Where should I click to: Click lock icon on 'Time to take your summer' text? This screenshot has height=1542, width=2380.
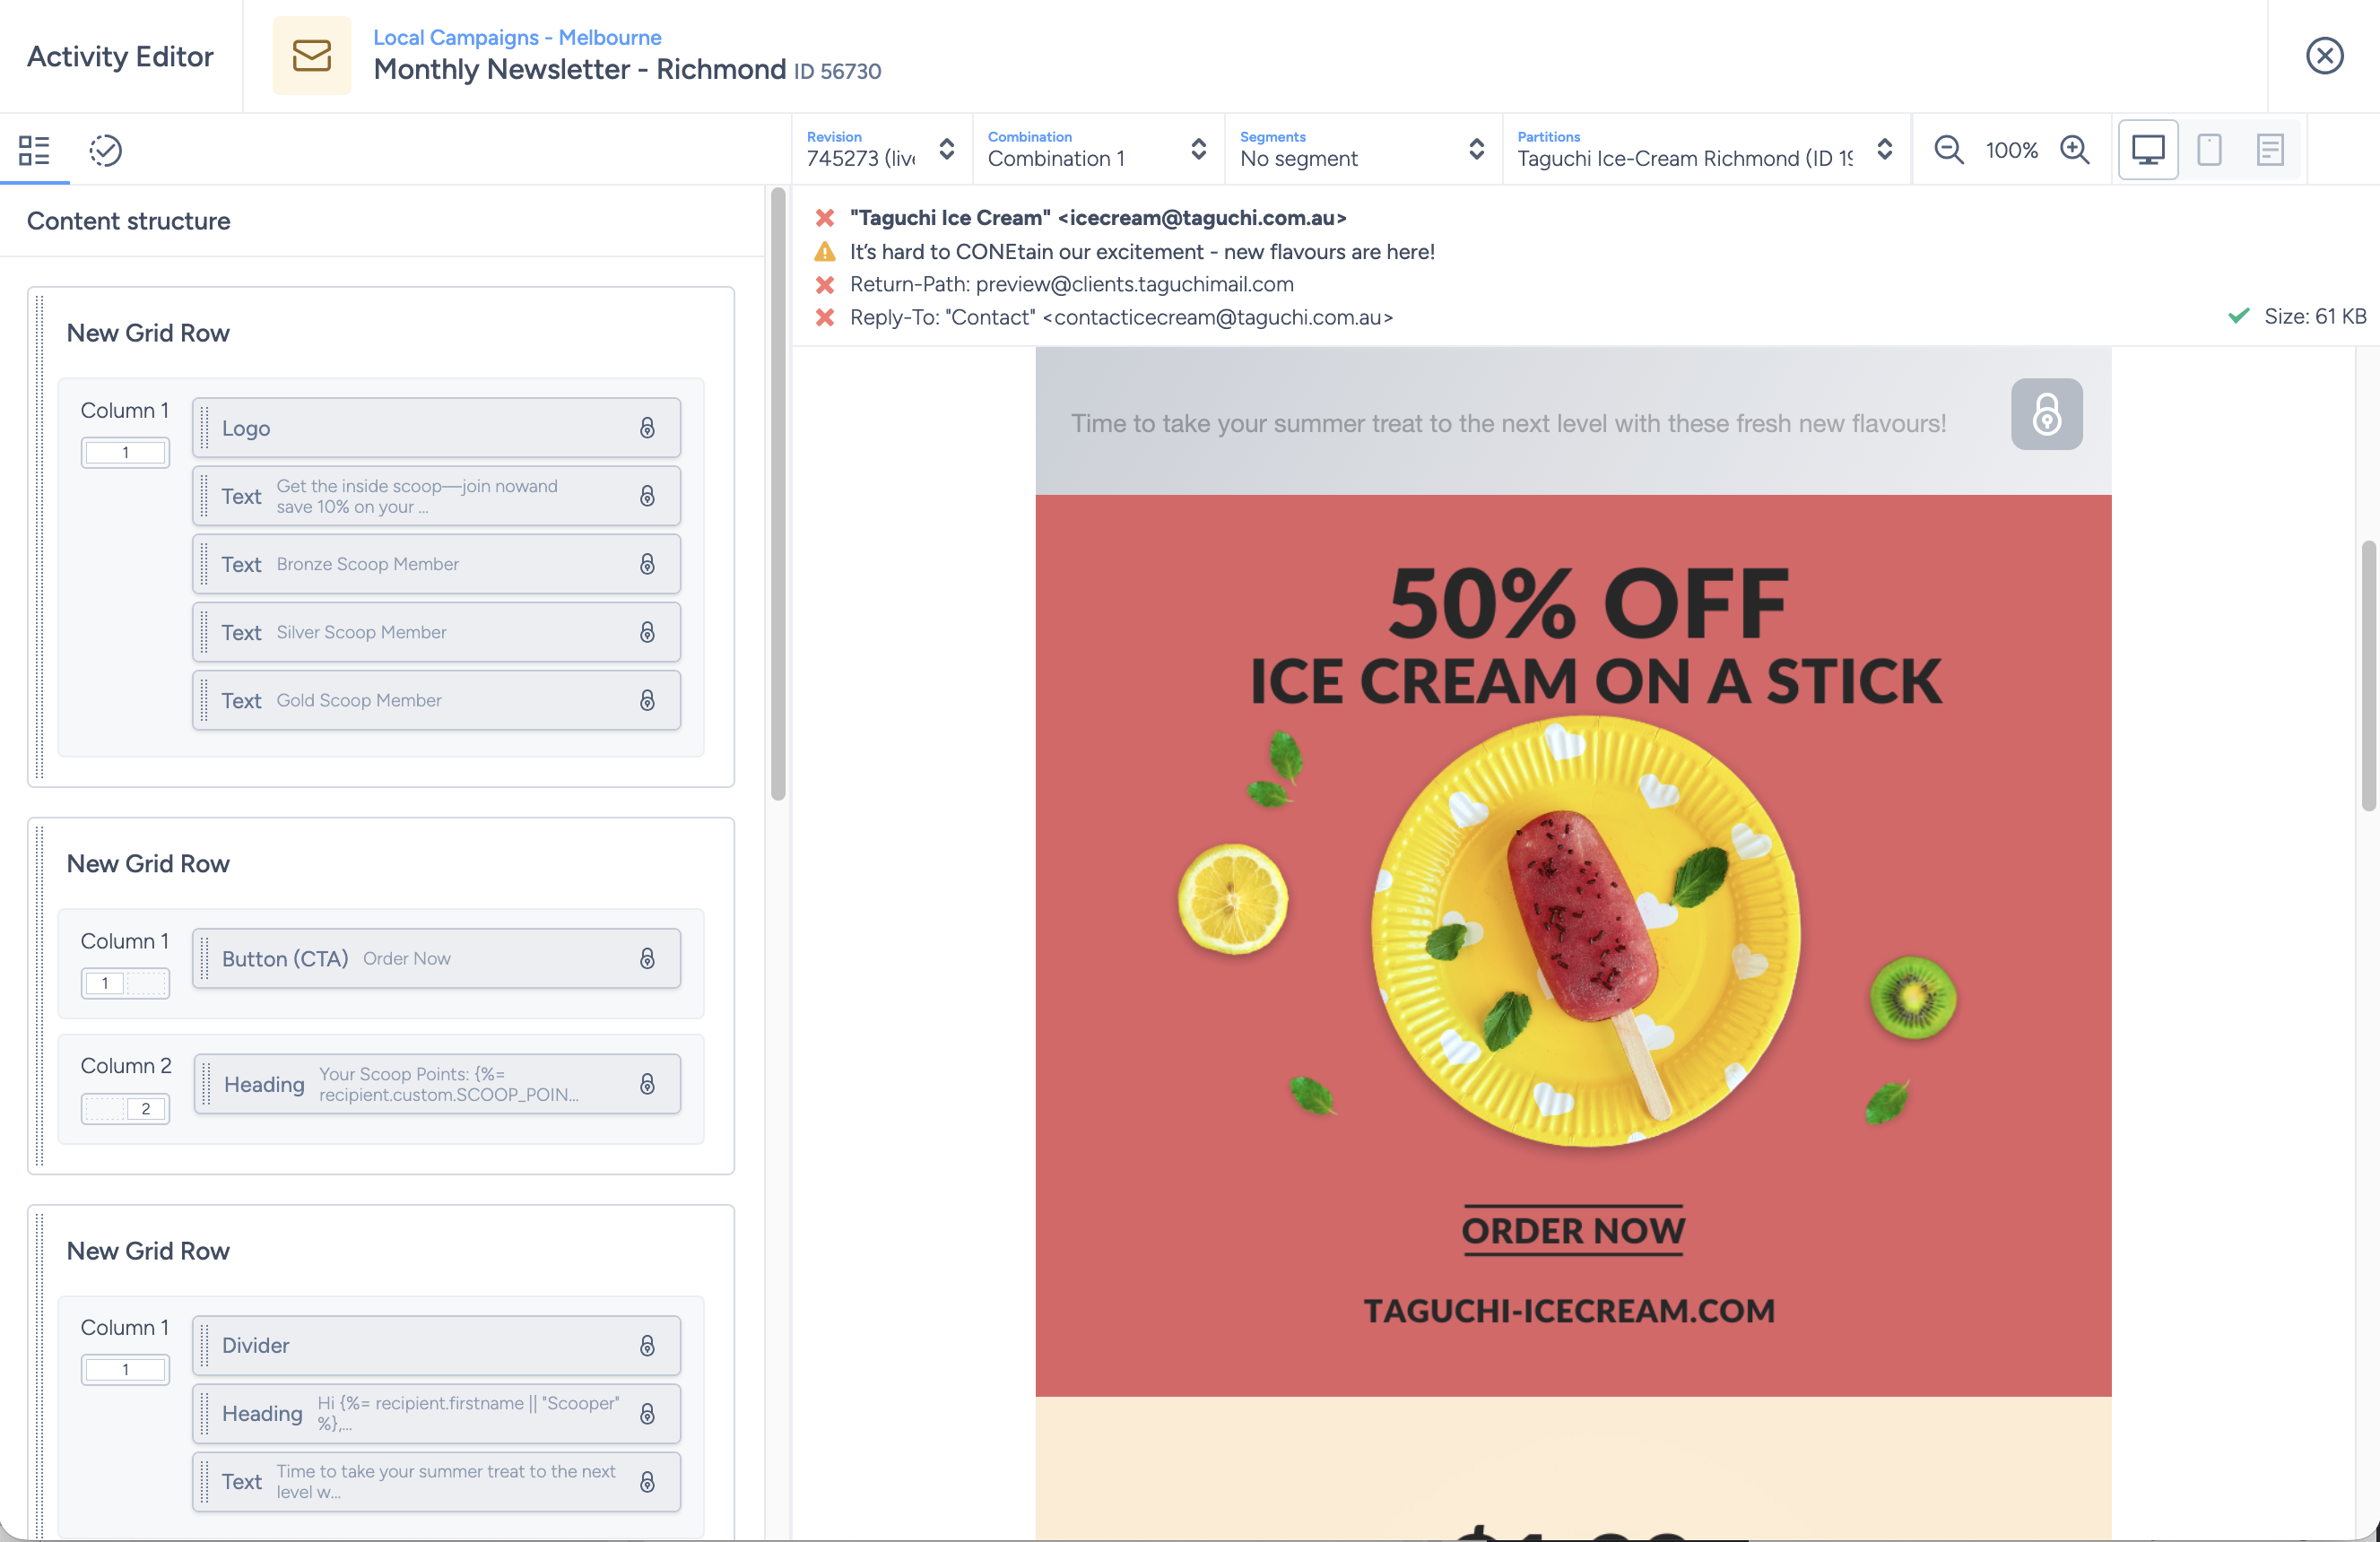648,1481
